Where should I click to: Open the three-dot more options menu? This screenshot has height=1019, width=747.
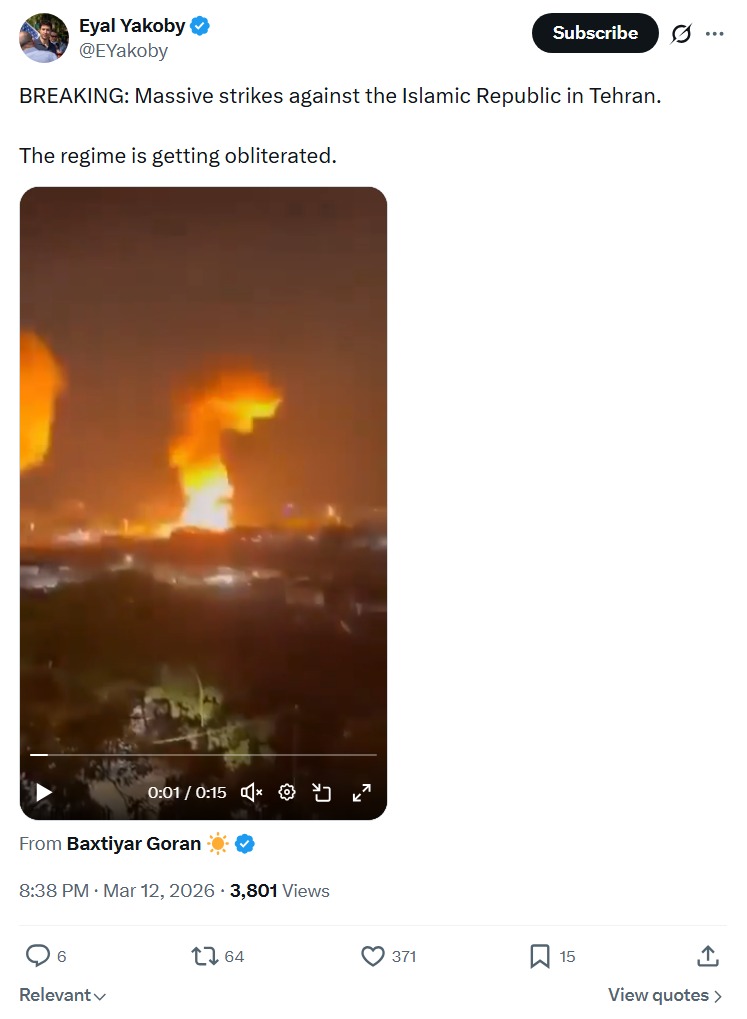point(714,33)
